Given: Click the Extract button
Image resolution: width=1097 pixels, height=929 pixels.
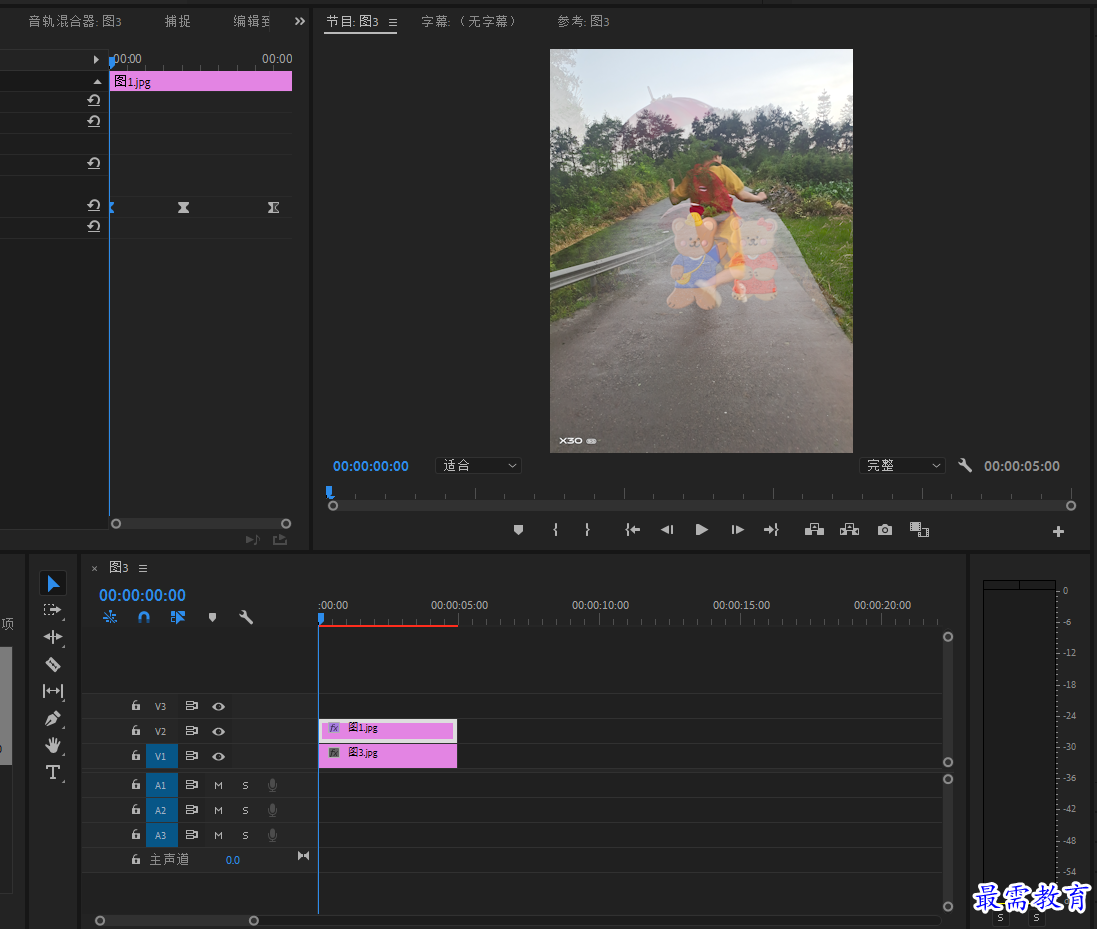Looking at the screenshot, I should 849,530.
